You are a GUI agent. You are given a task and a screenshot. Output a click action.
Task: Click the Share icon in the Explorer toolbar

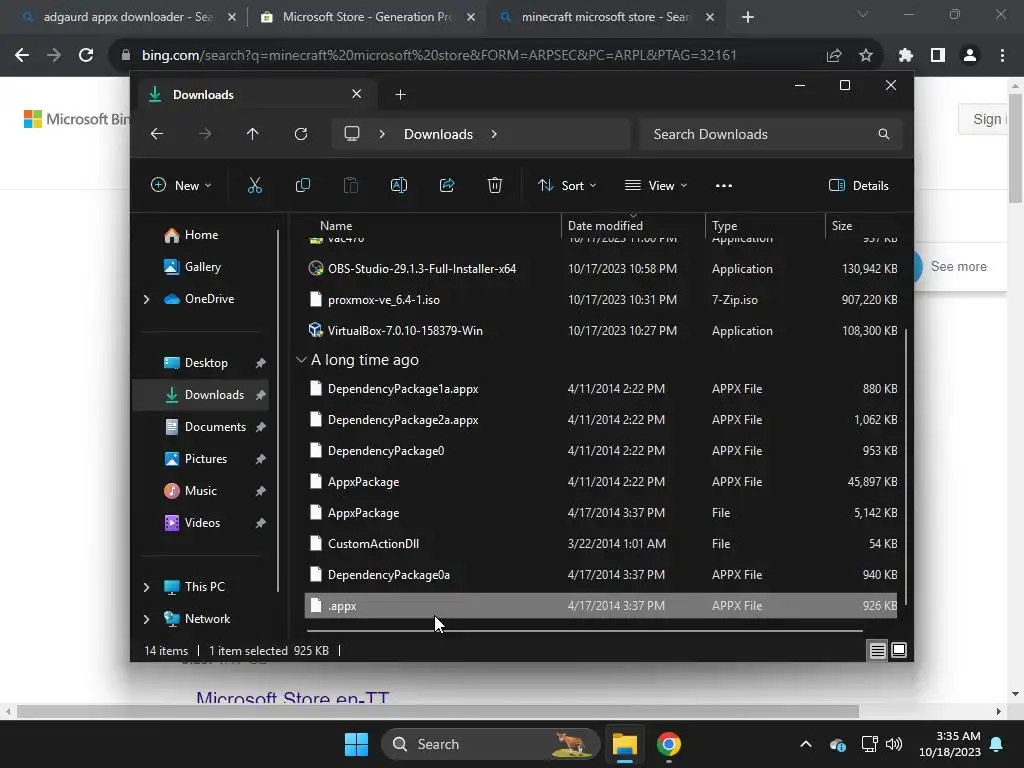click(447, 185)
